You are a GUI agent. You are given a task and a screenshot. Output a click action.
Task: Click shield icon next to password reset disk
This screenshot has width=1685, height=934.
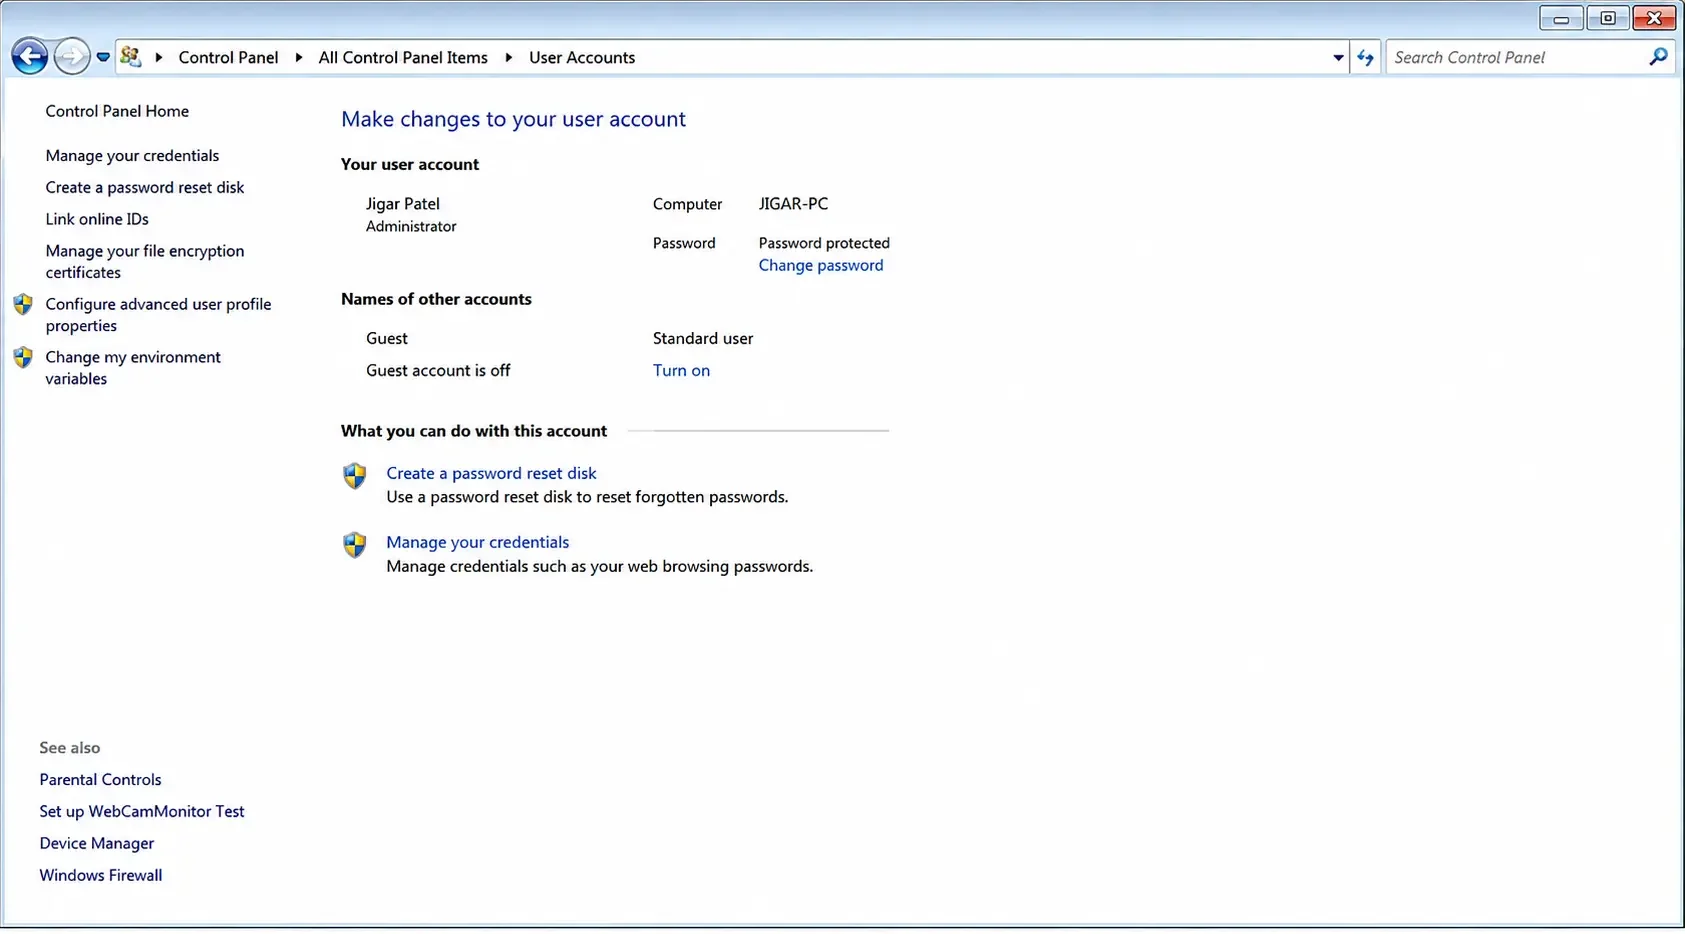tap(355, 476)
